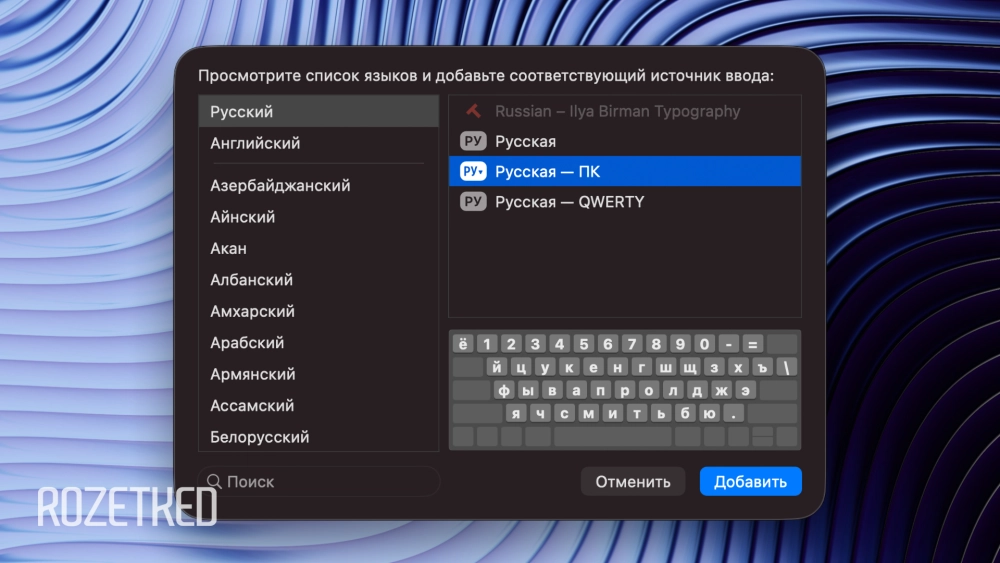
Task: Focus the Поиск search field
Action: pyautogui.click(x=325, y=481)
